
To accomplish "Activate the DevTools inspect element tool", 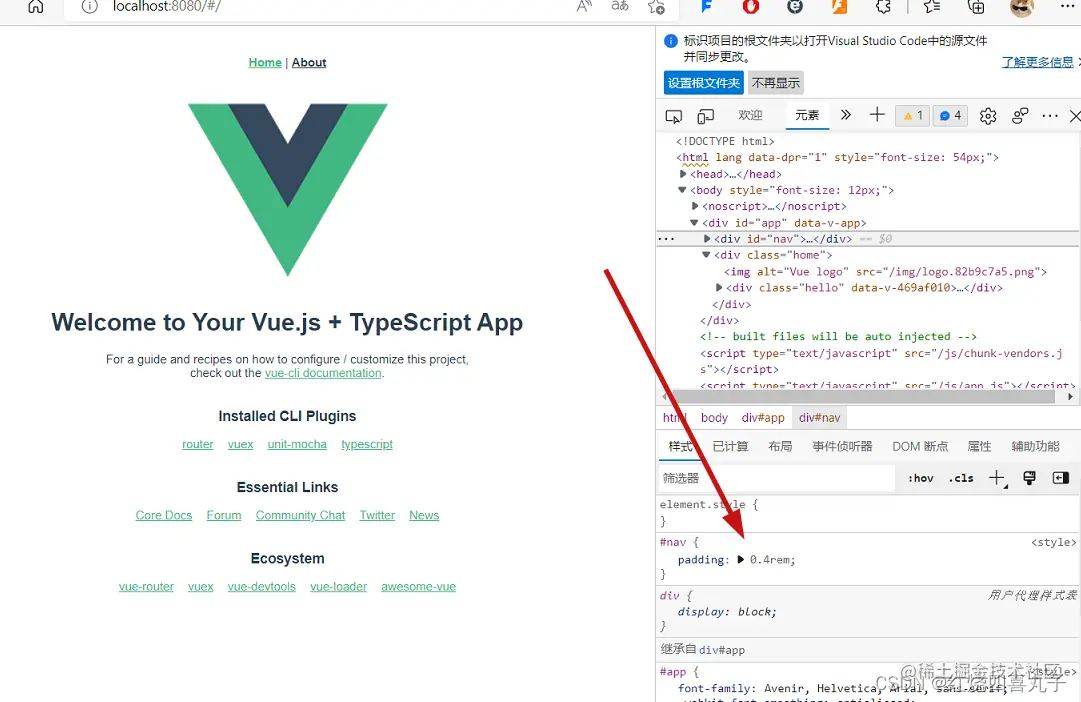I will (674, 116).
